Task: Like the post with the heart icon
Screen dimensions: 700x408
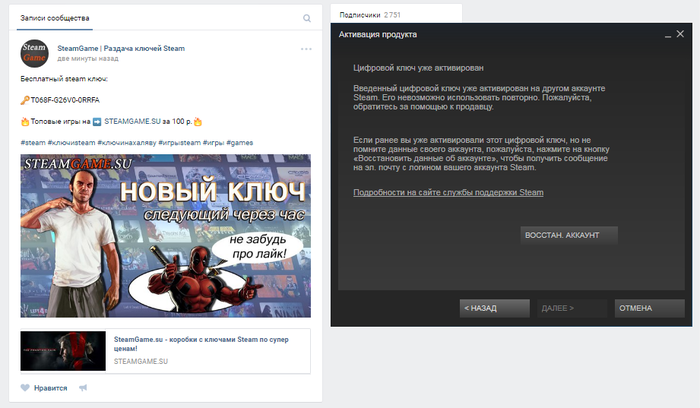Action: pos(27,387)
